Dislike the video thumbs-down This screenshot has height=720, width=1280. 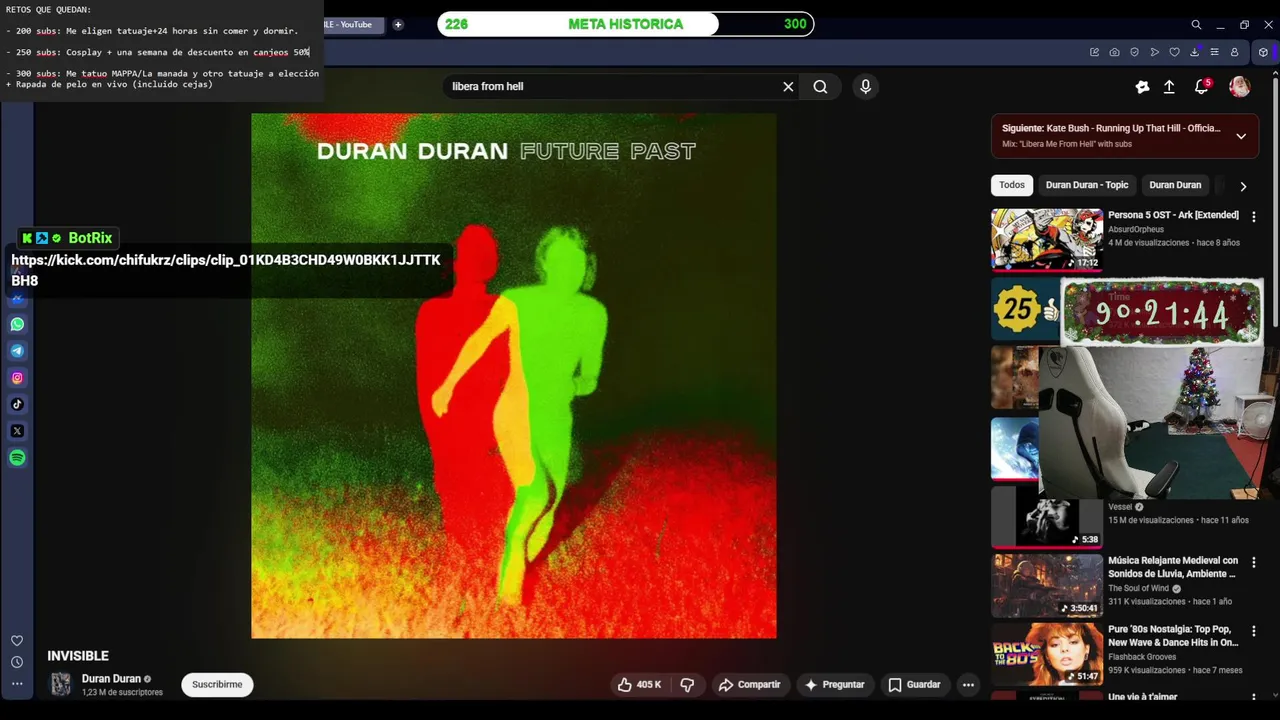(x=687, y=684)
